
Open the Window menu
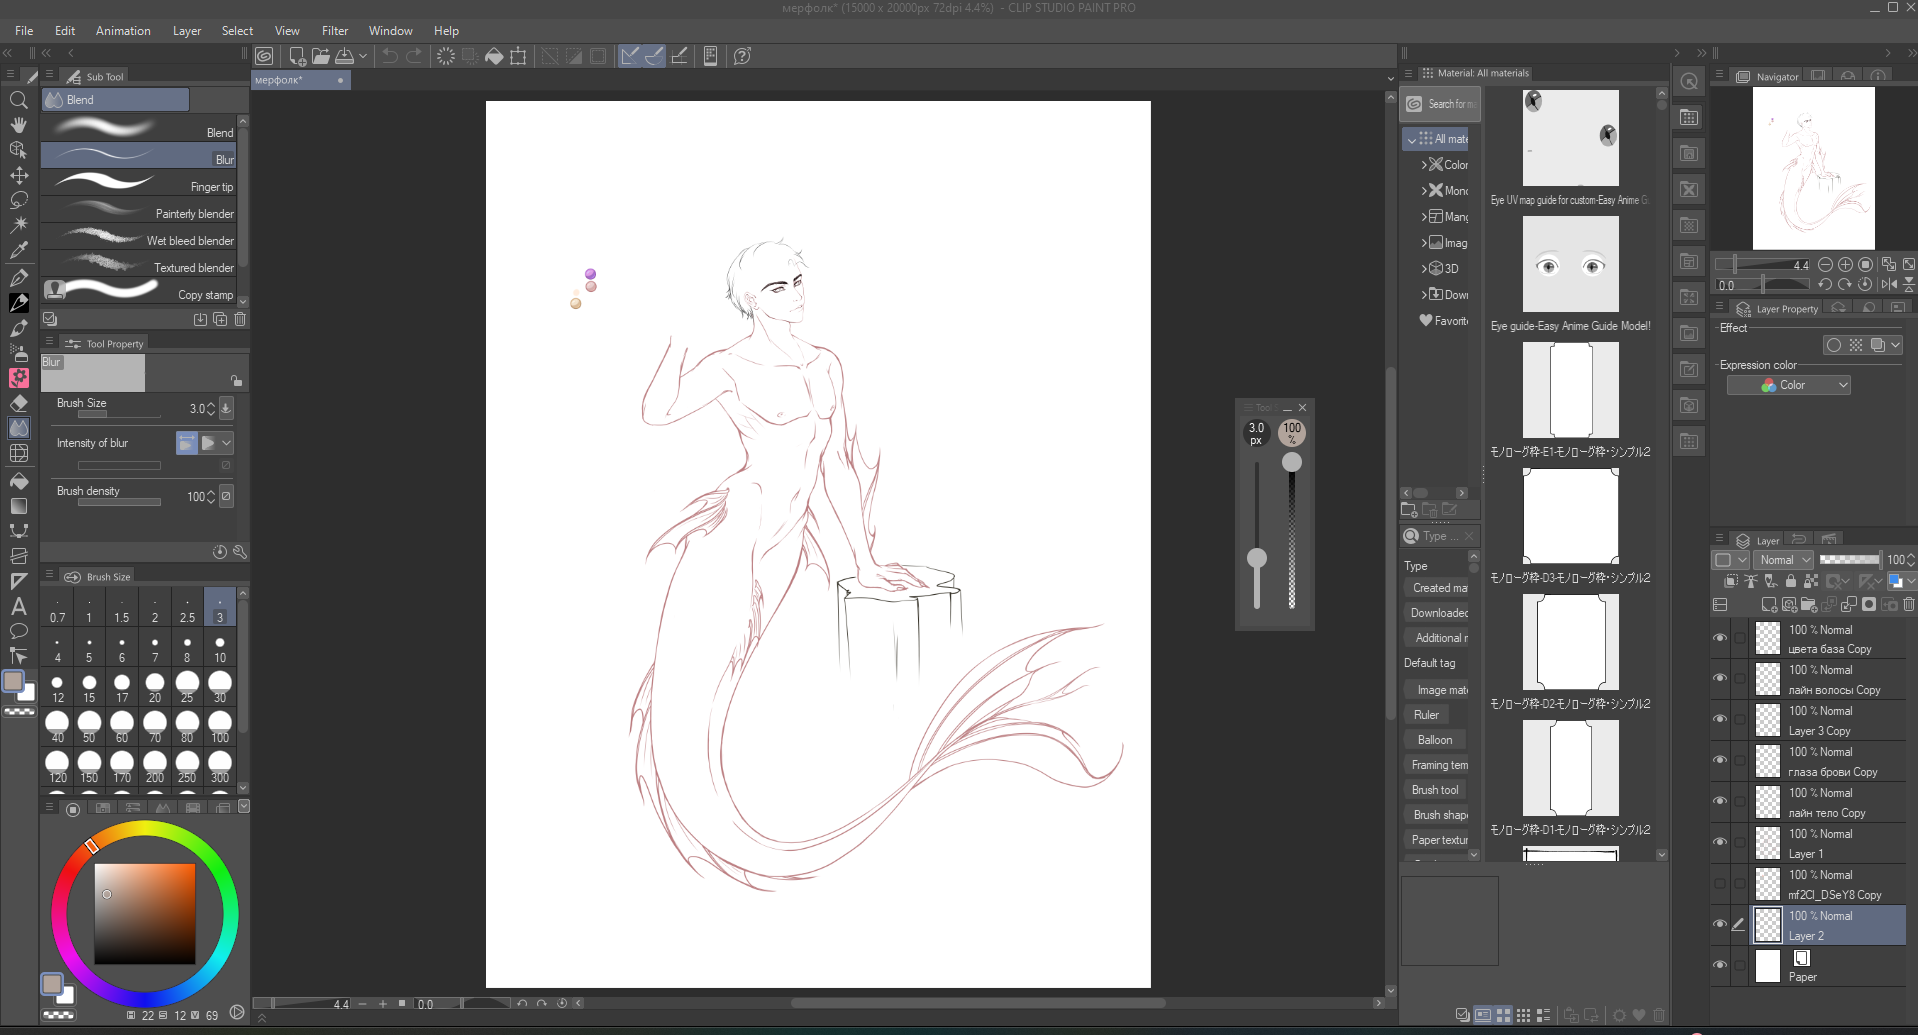[390, 31]
